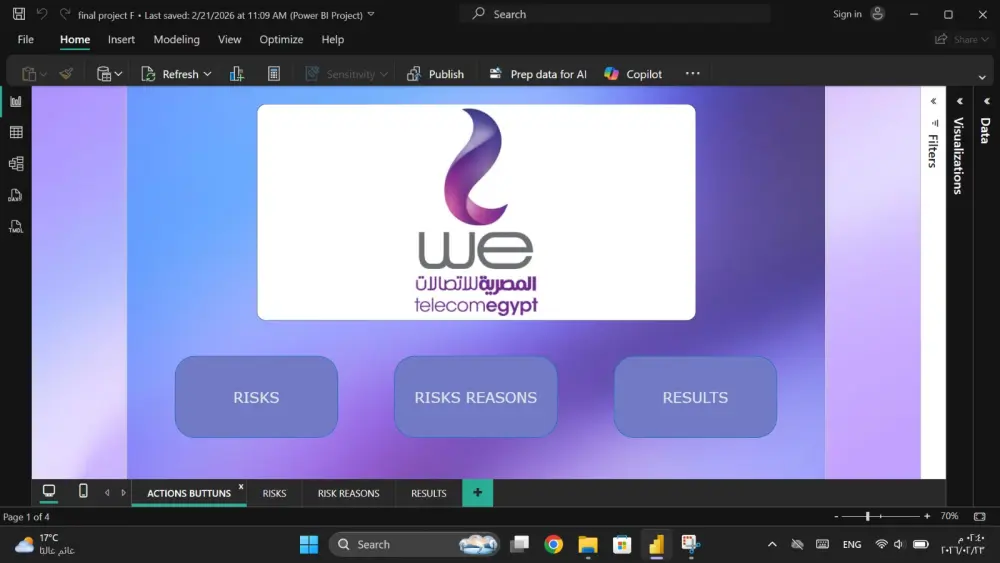Open the Modeling ribbon tab
The height and width of the screenshot is (563, 1000).
[177, 40]
